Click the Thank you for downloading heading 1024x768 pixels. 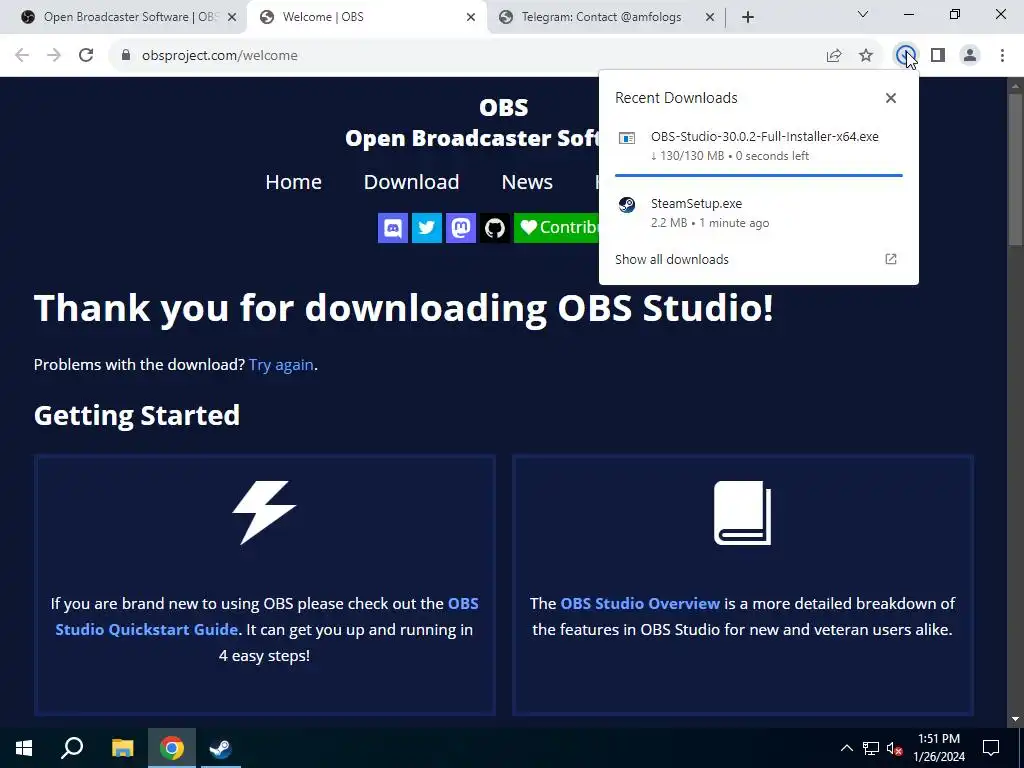(404, 307)
